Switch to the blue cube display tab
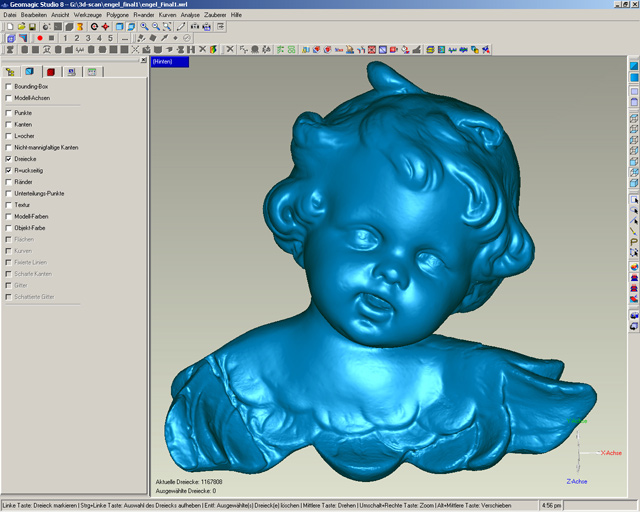This screenshot has width=640, height=512. (x=30, y=72)
